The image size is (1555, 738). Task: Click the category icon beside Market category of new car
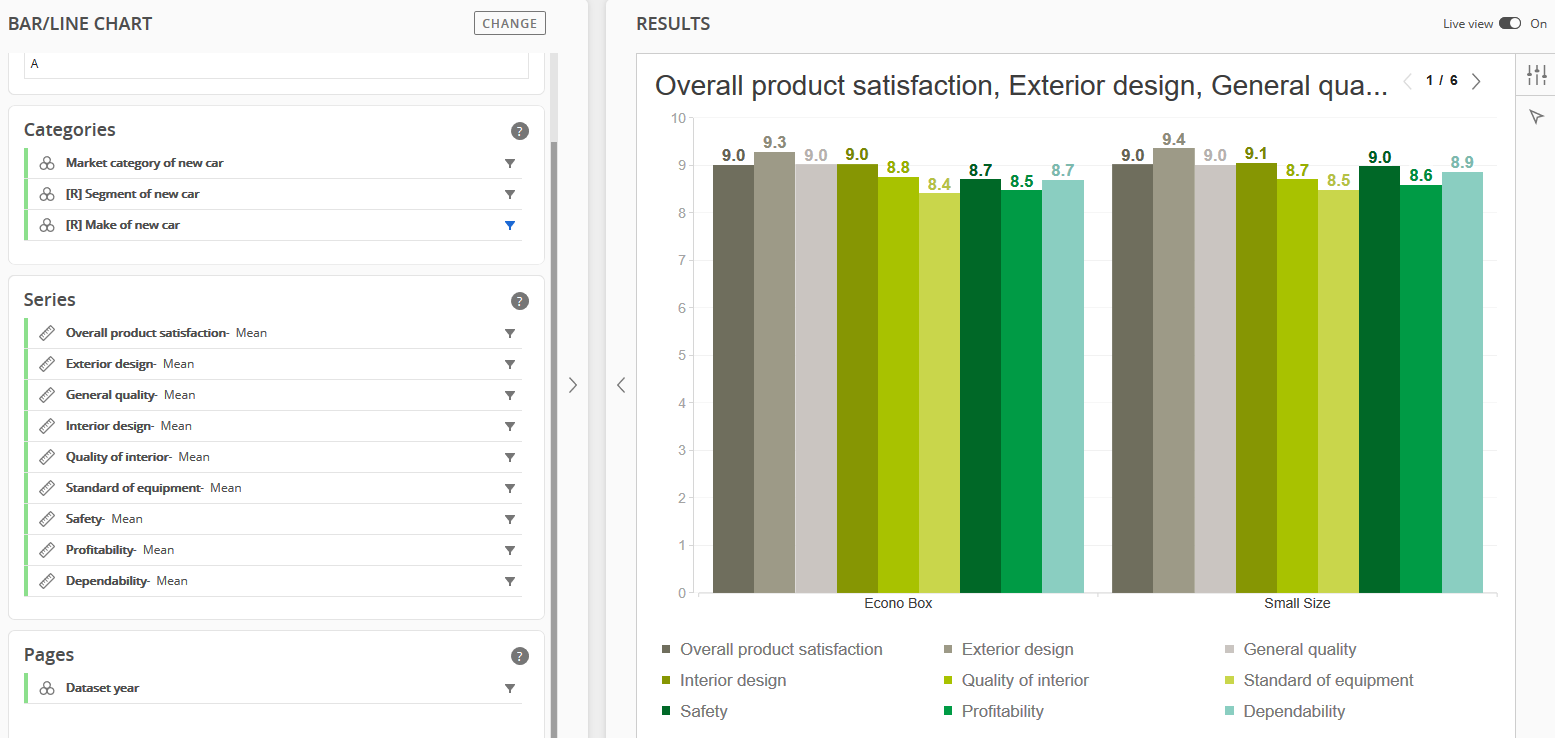point(47,163)
